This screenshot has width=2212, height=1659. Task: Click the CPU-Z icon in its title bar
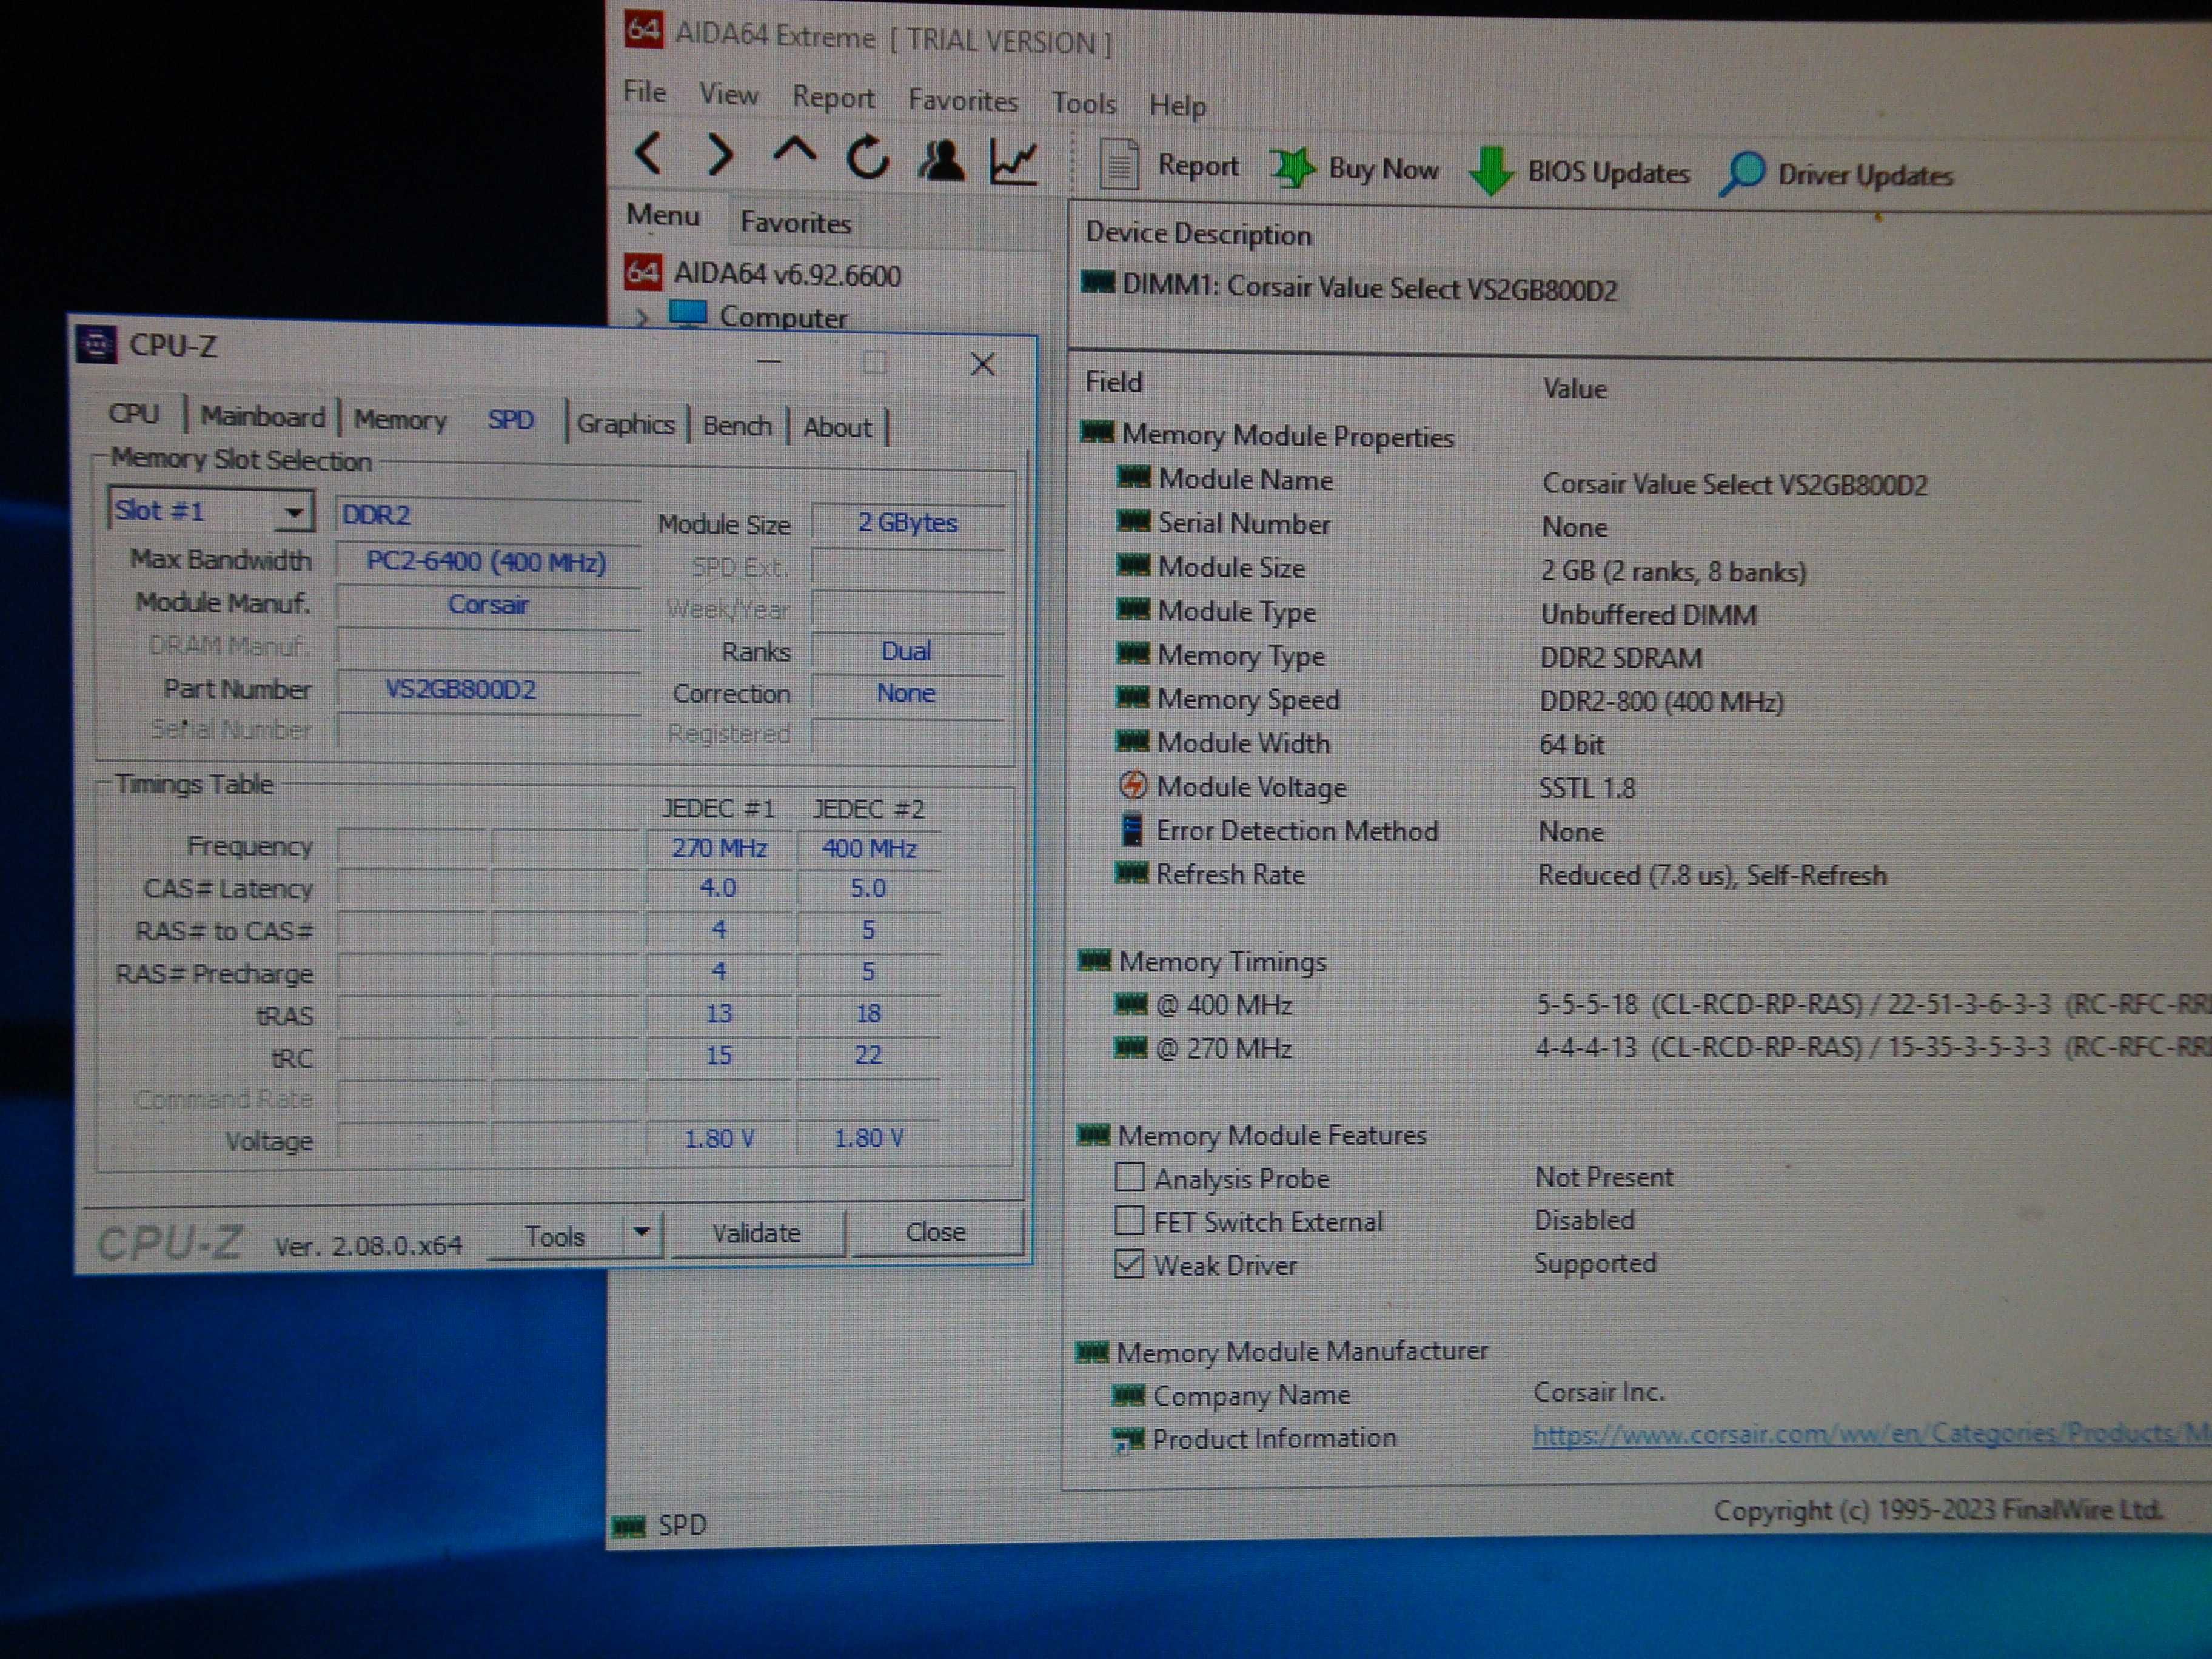[x=97, y=344]
